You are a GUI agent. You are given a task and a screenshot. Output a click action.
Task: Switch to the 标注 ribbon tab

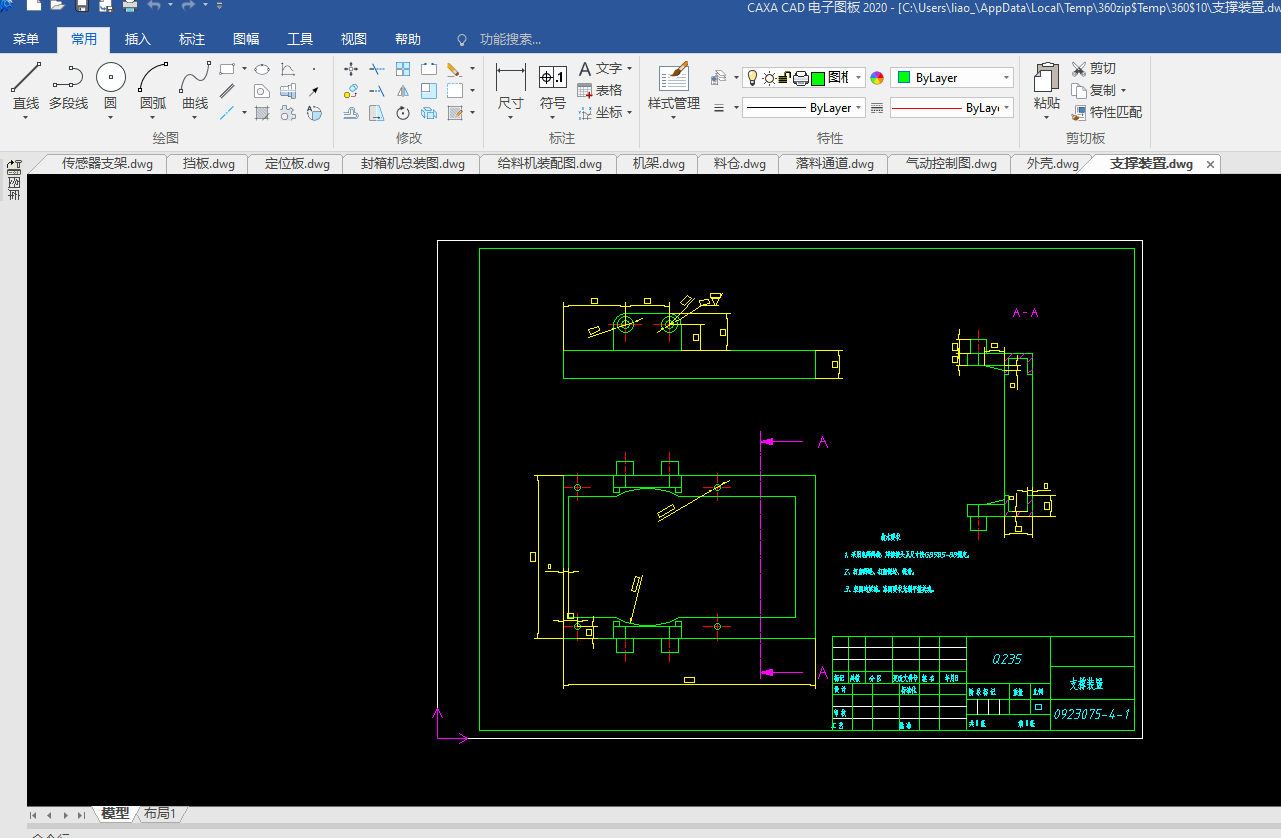click(192, 39)
